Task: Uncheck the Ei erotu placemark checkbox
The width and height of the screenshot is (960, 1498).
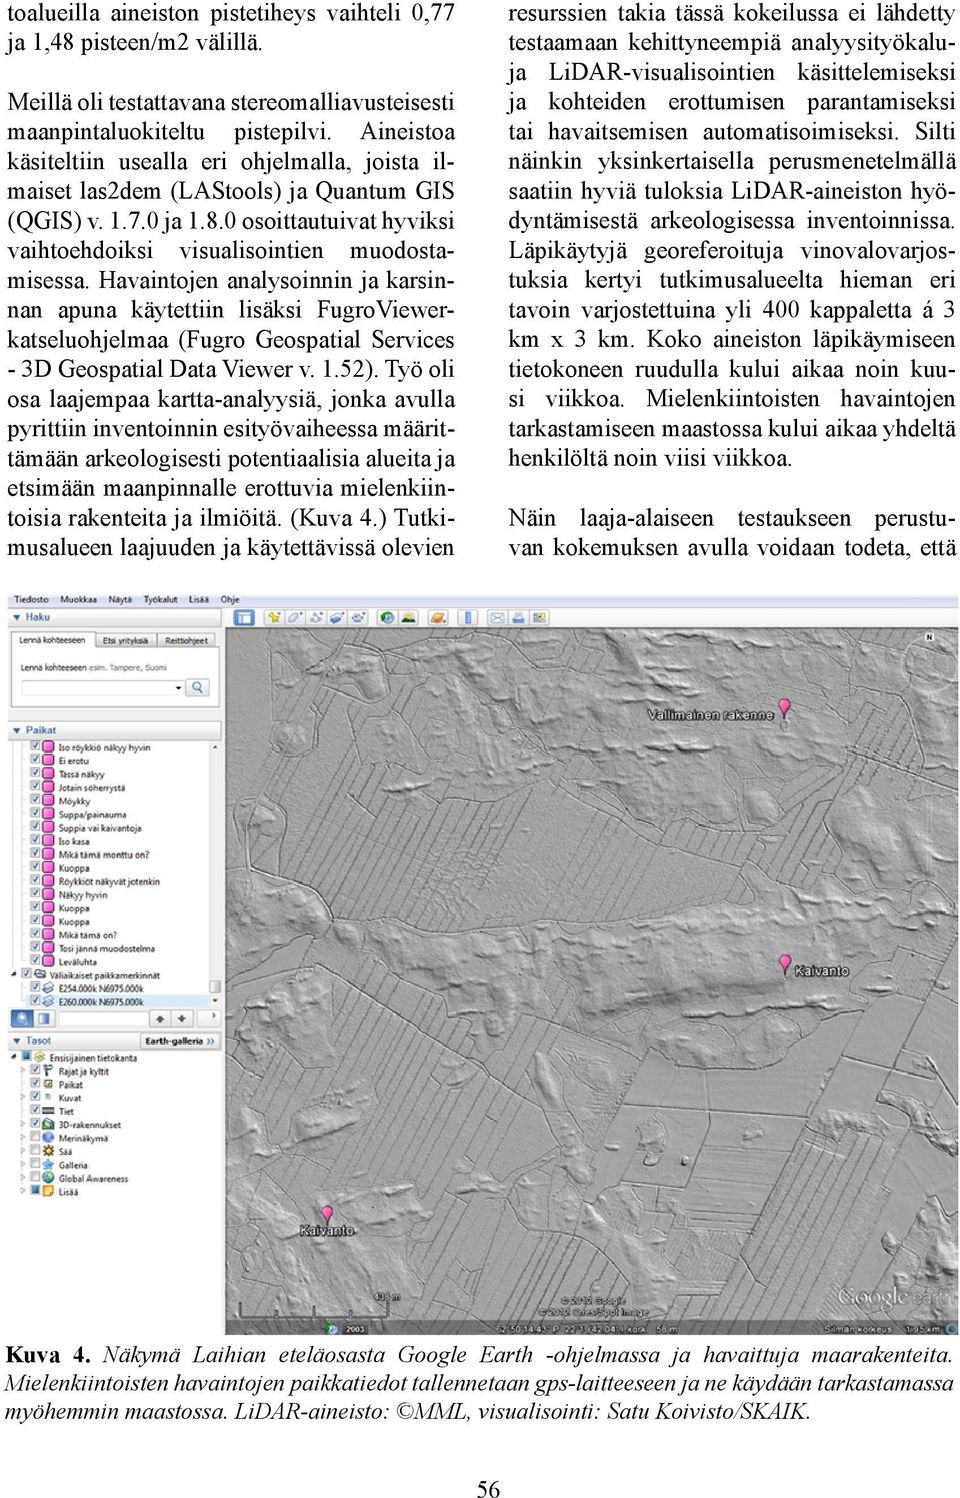Action: pos(35,759)
